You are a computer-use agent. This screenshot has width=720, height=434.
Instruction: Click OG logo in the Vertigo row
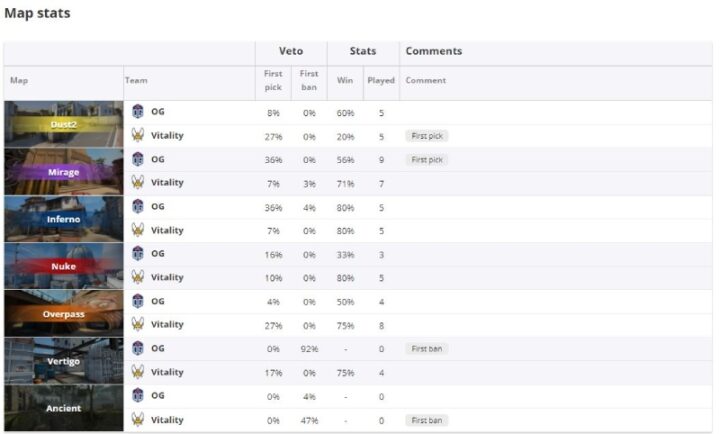138,348
